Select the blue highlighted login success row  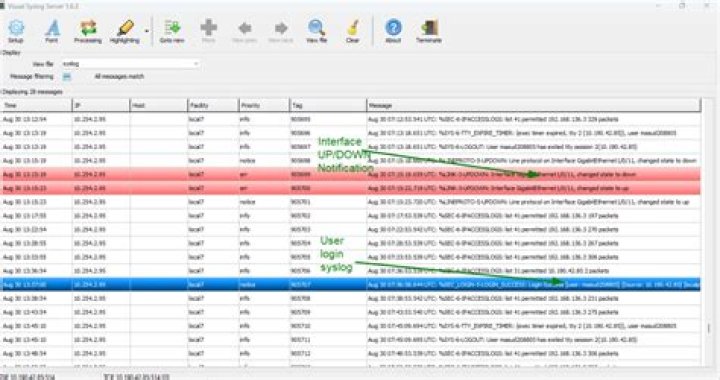[x=351, y=285]
